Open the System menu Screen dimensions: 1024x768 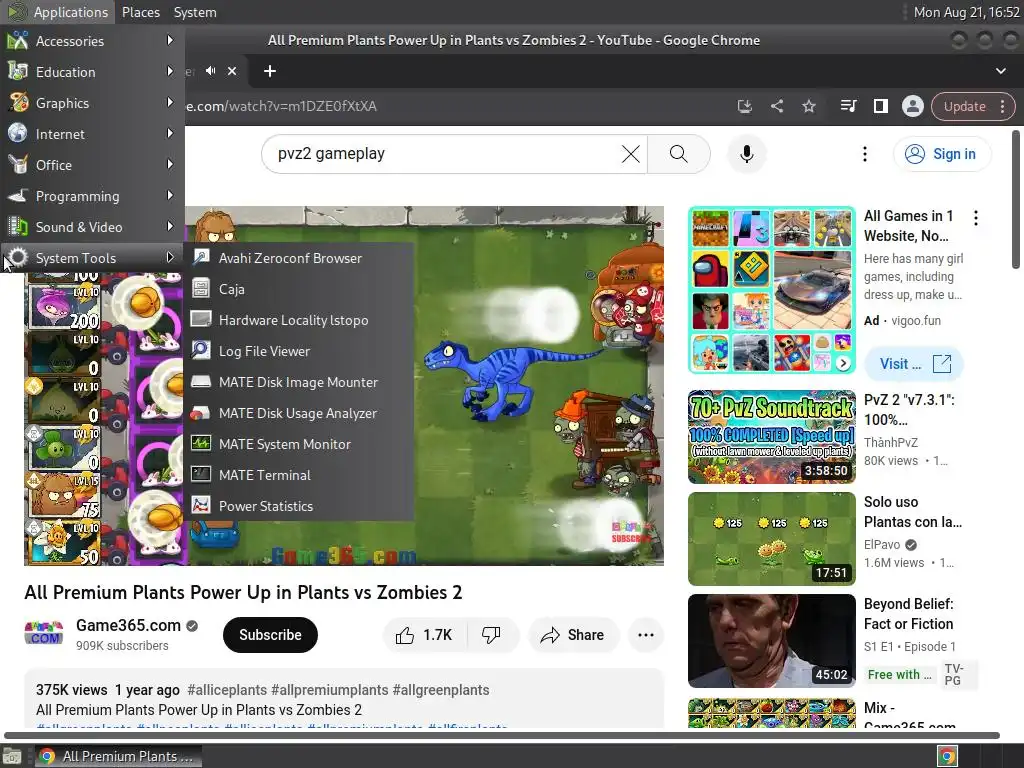coord(195,12)
